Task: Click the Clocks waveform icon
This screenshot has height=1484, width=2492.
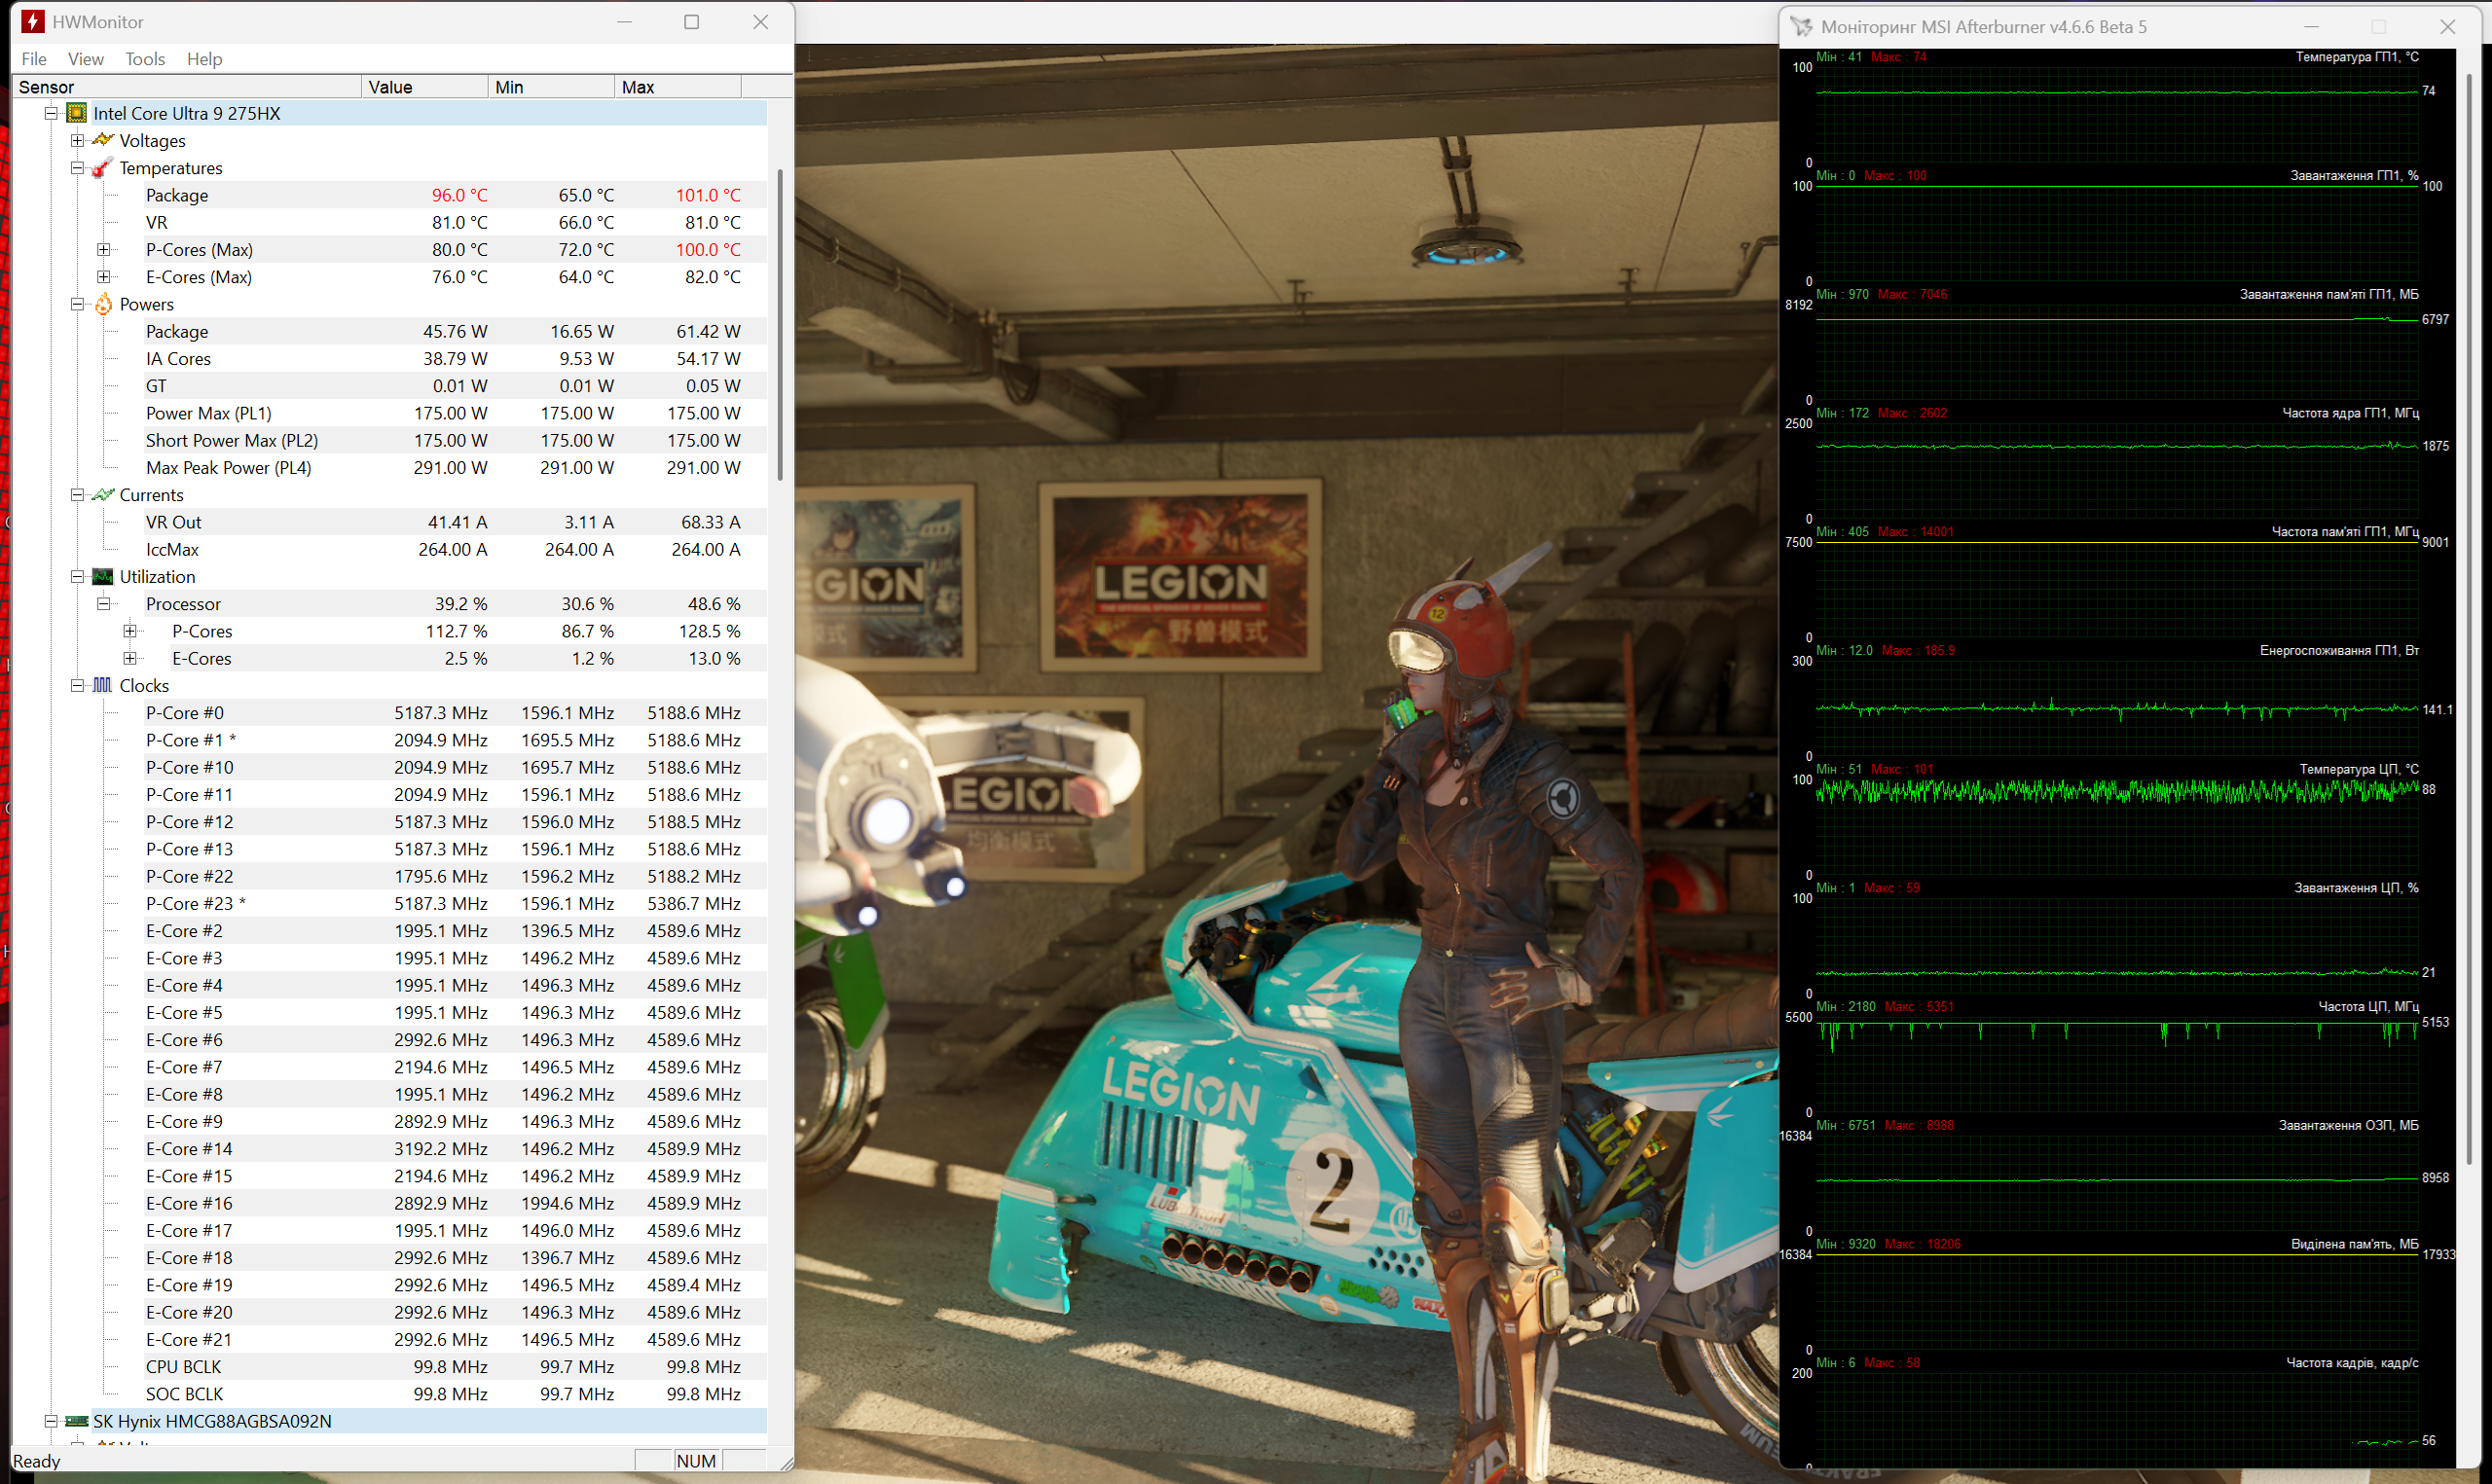Action: 103,686
